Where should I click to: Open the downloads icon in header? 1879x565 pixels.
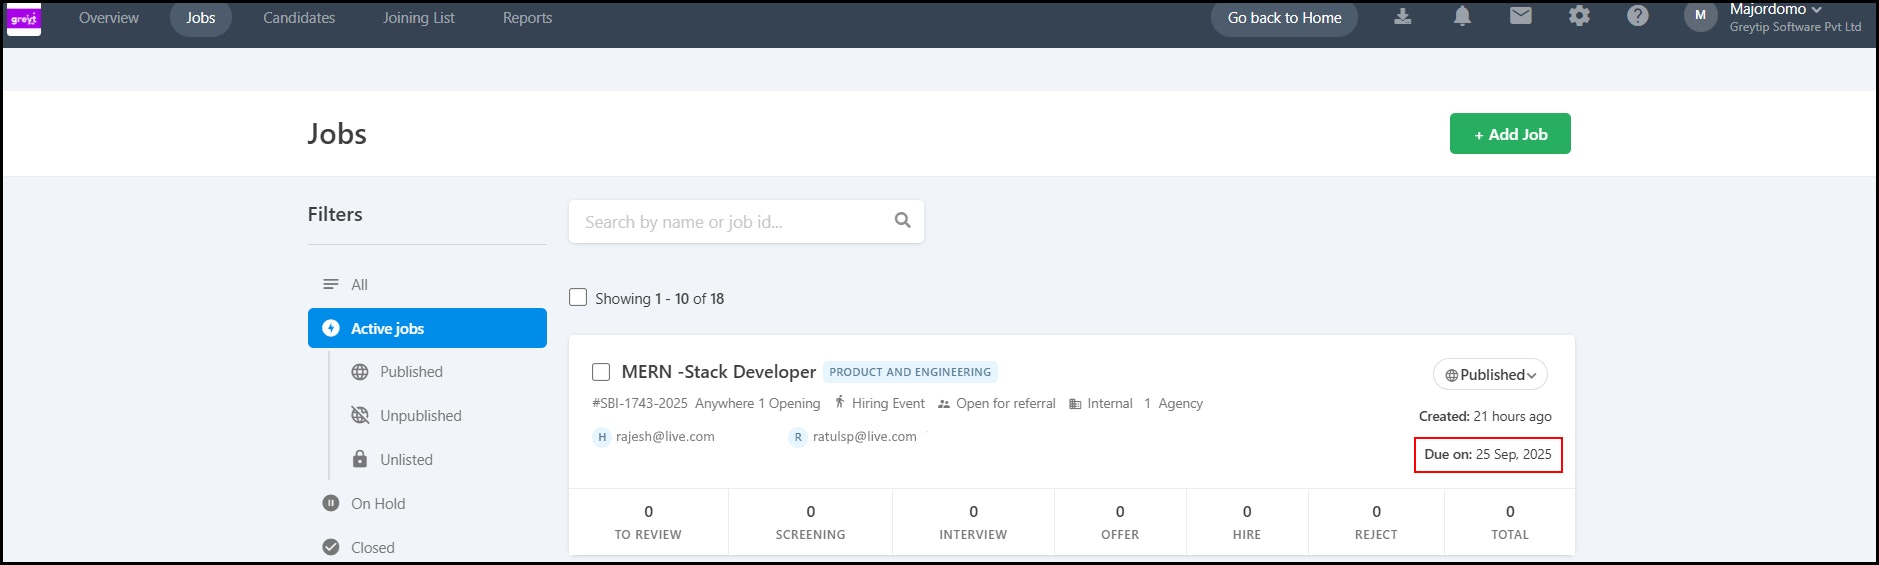[x=1403, y=16]
